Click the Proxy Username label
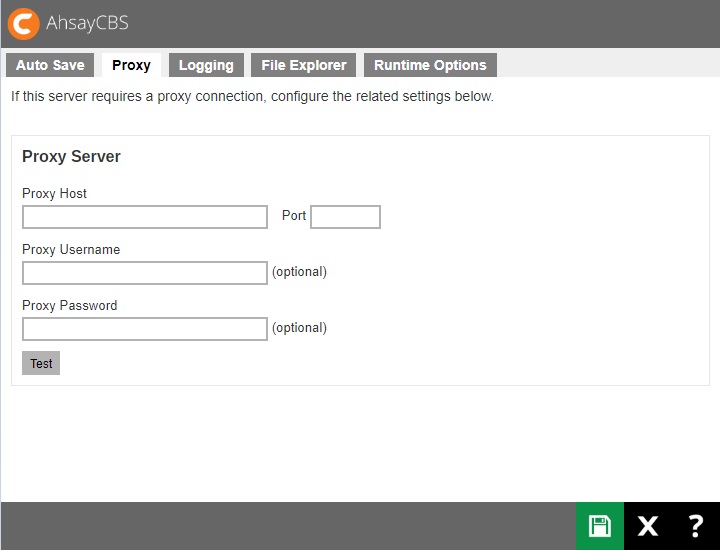 pos(71,250)
